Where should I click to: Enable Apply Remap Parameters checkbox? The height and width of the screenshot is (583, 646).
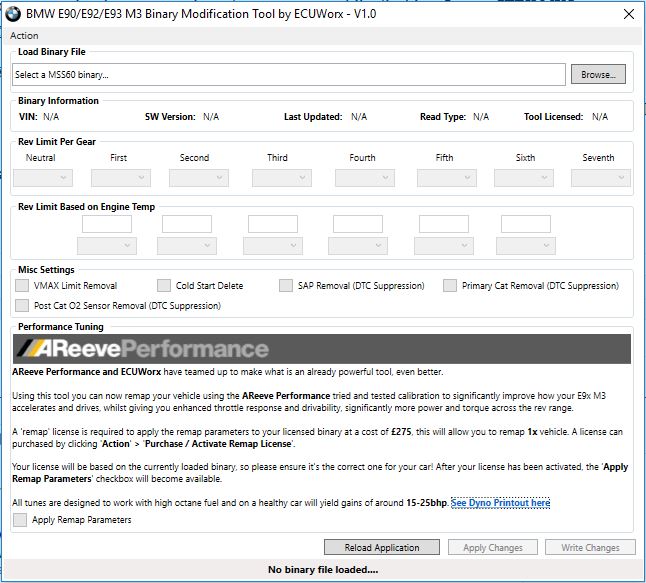(x=20, y=520)
